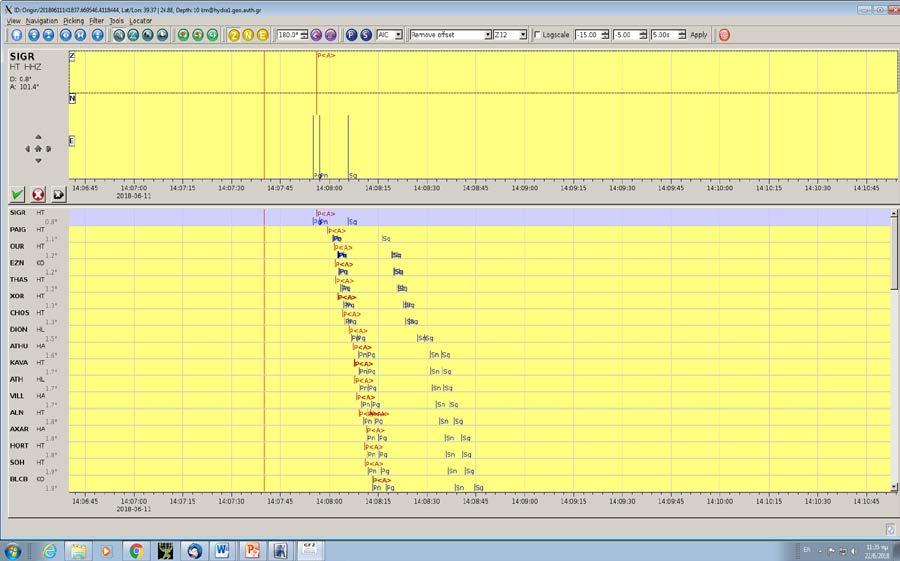Open Microsoft Word from the taskbar
The width and height of the screenshot is (900, 561).
point(222,551)
